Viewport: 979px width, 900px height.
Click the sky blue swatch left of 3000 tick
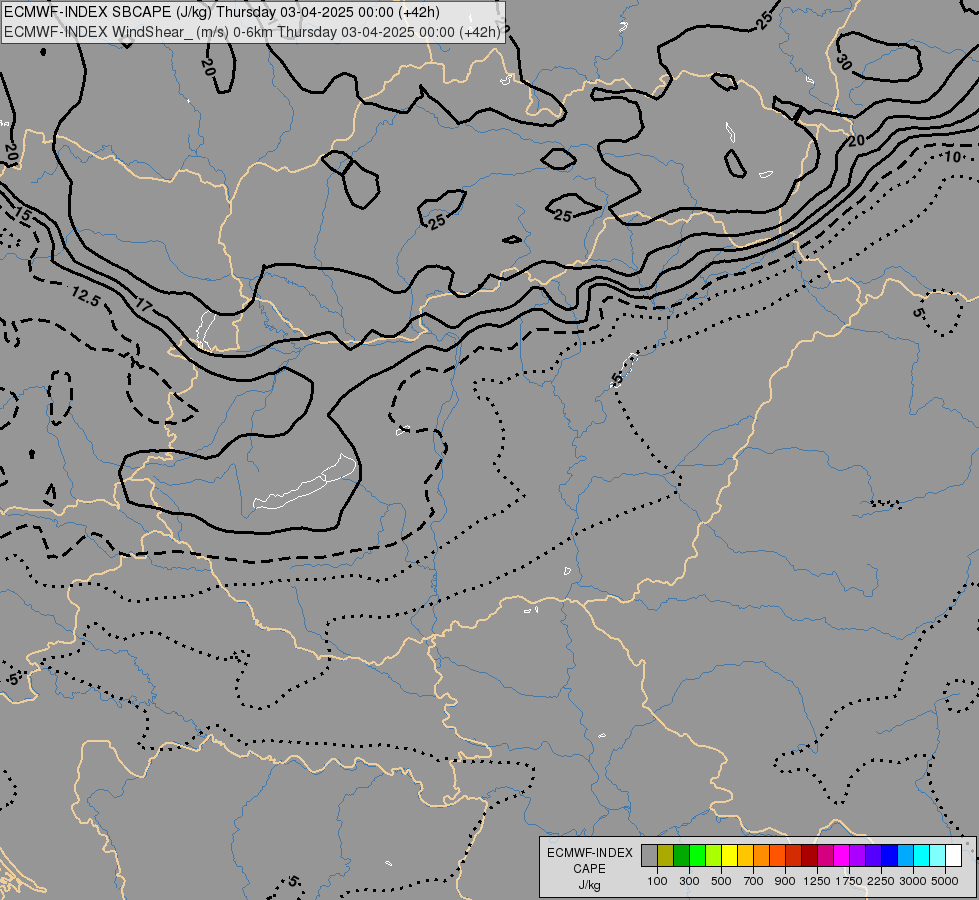906,856
